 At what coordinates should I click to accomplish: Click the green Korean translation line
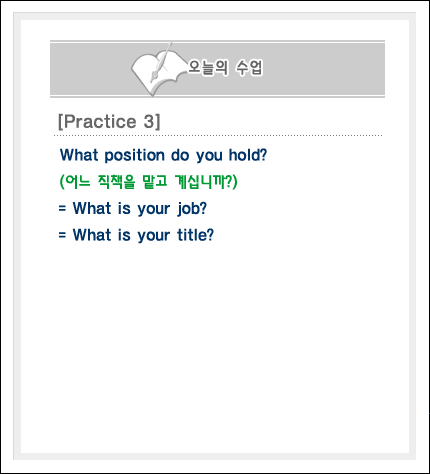[x=148, y=182]
